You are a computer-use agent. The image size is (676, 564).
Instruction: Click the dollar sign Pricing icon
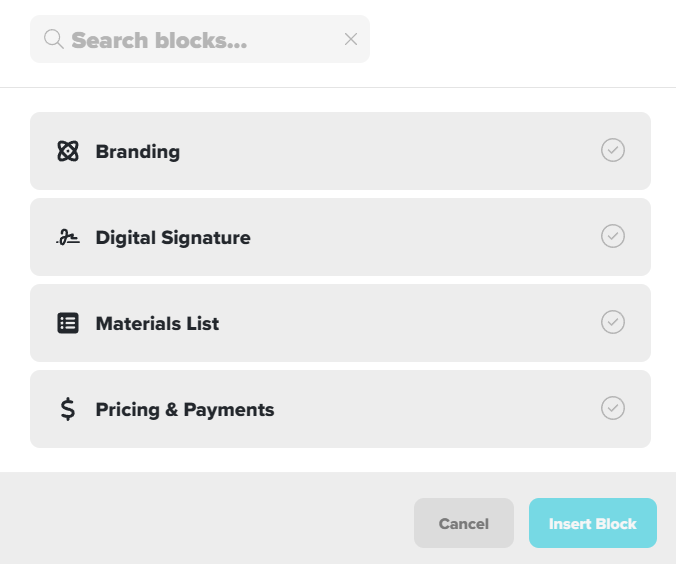pyautogui.click(x=68, y=409)
